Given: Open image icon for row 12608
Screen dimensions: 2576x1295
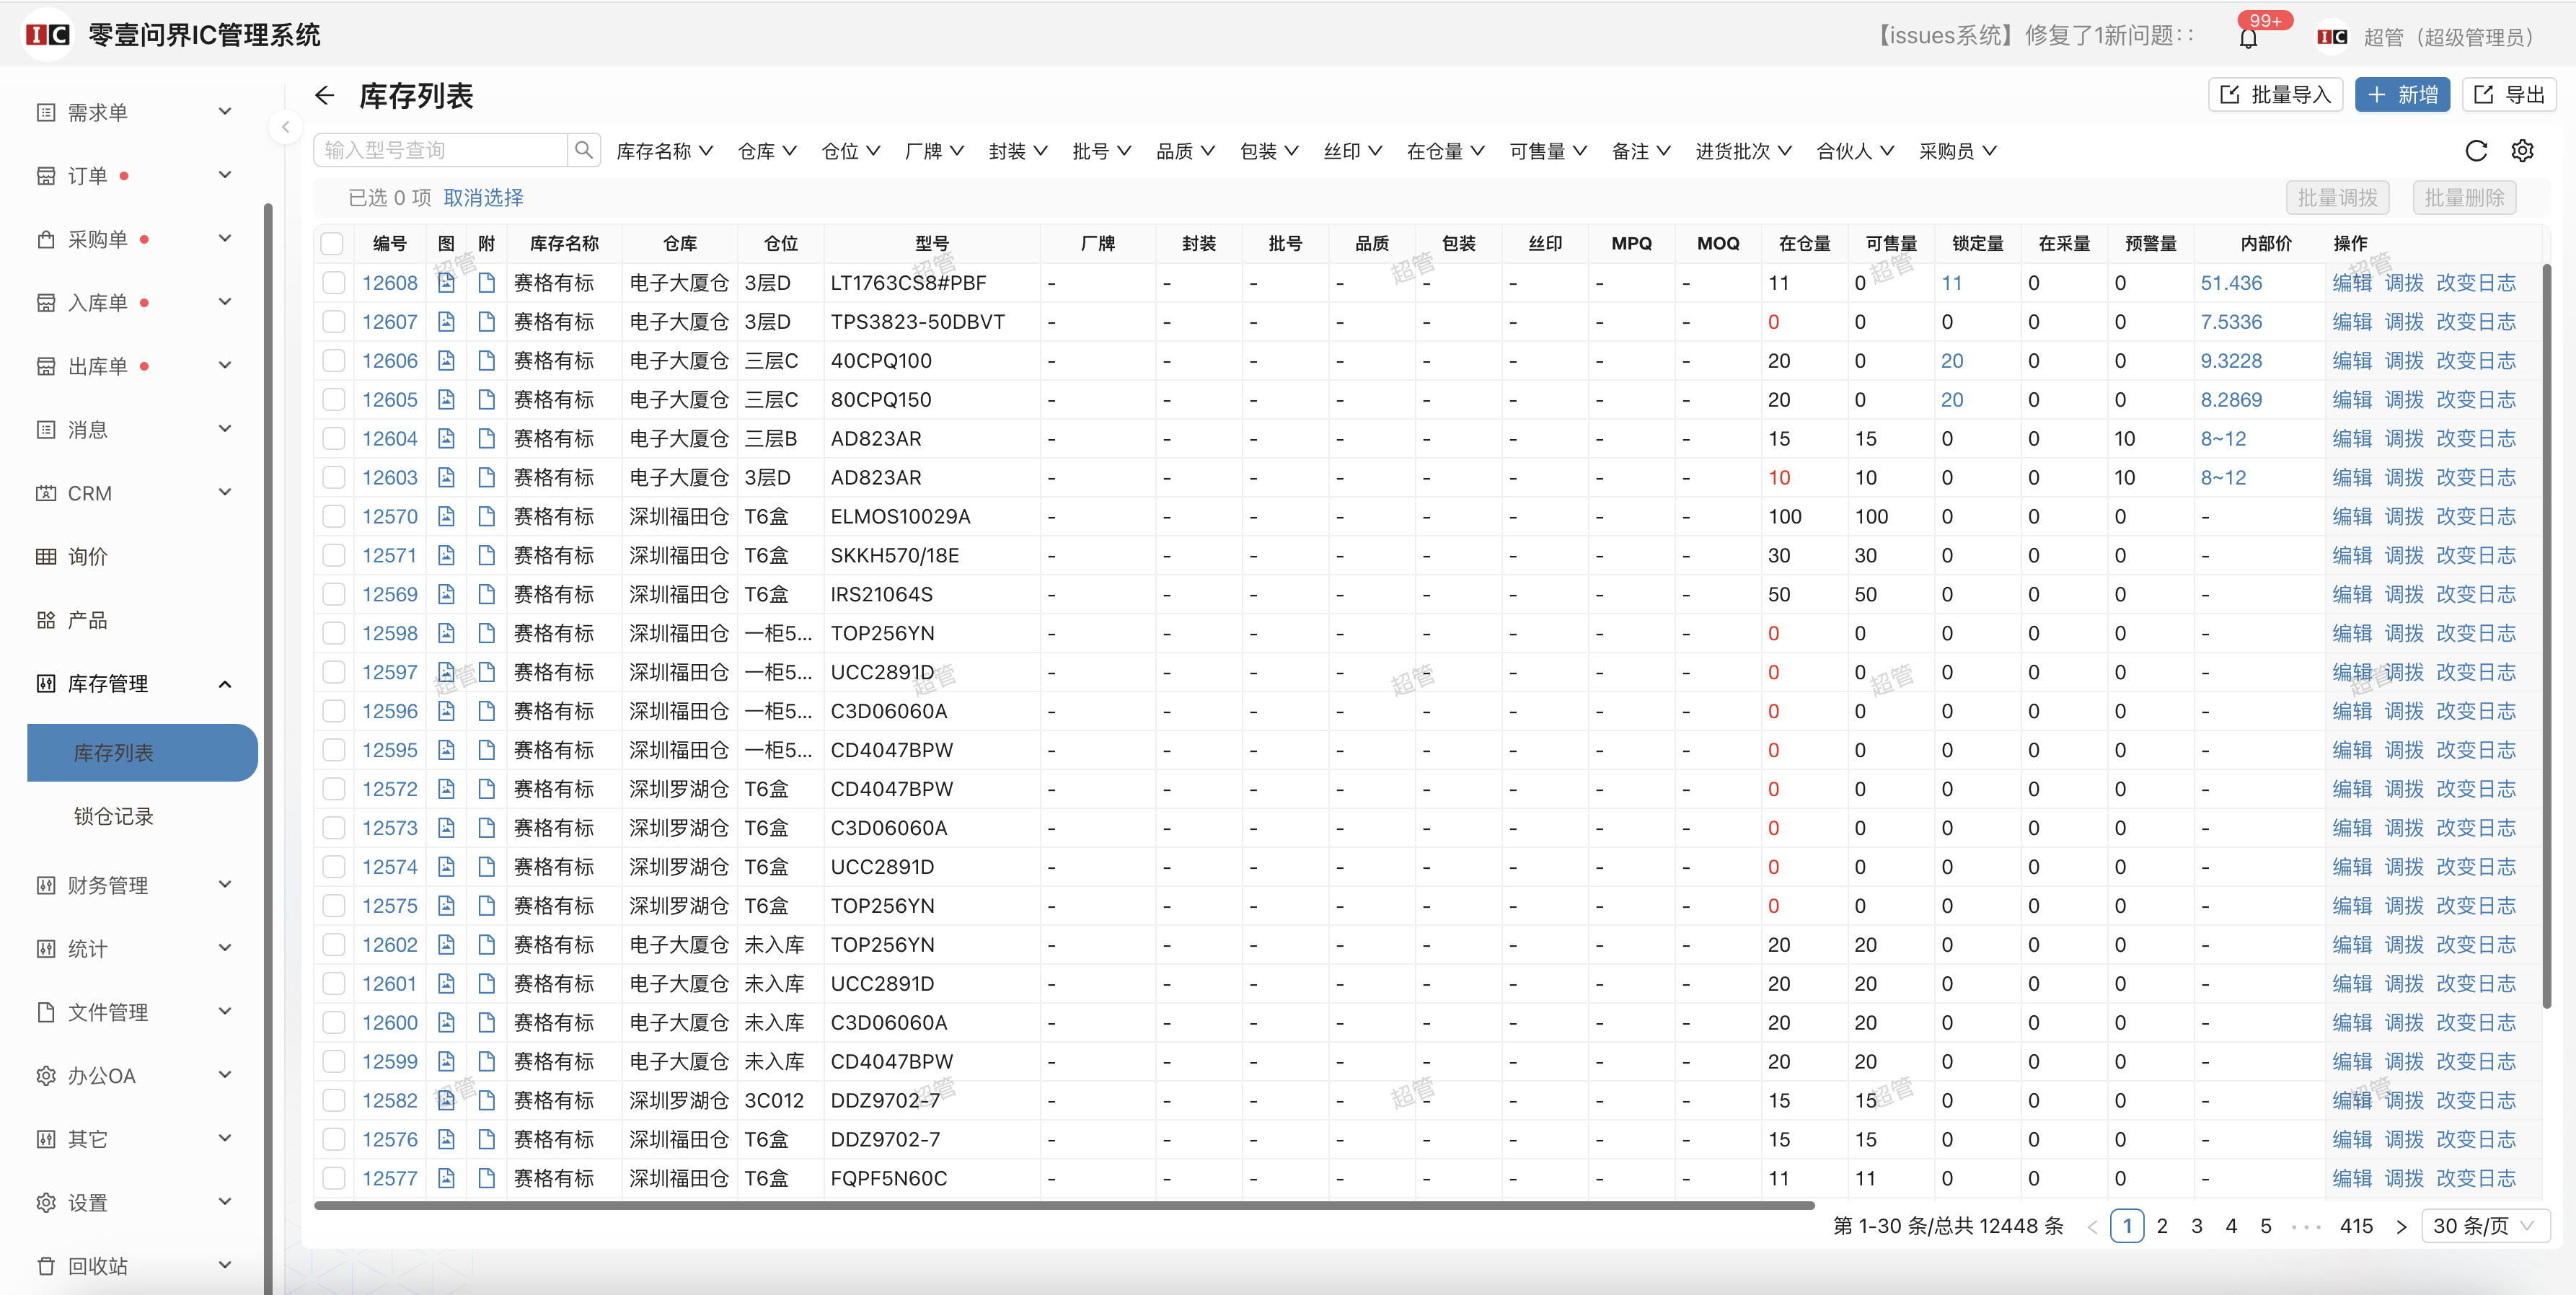Looking at the screenshot, I should [446, 283].
